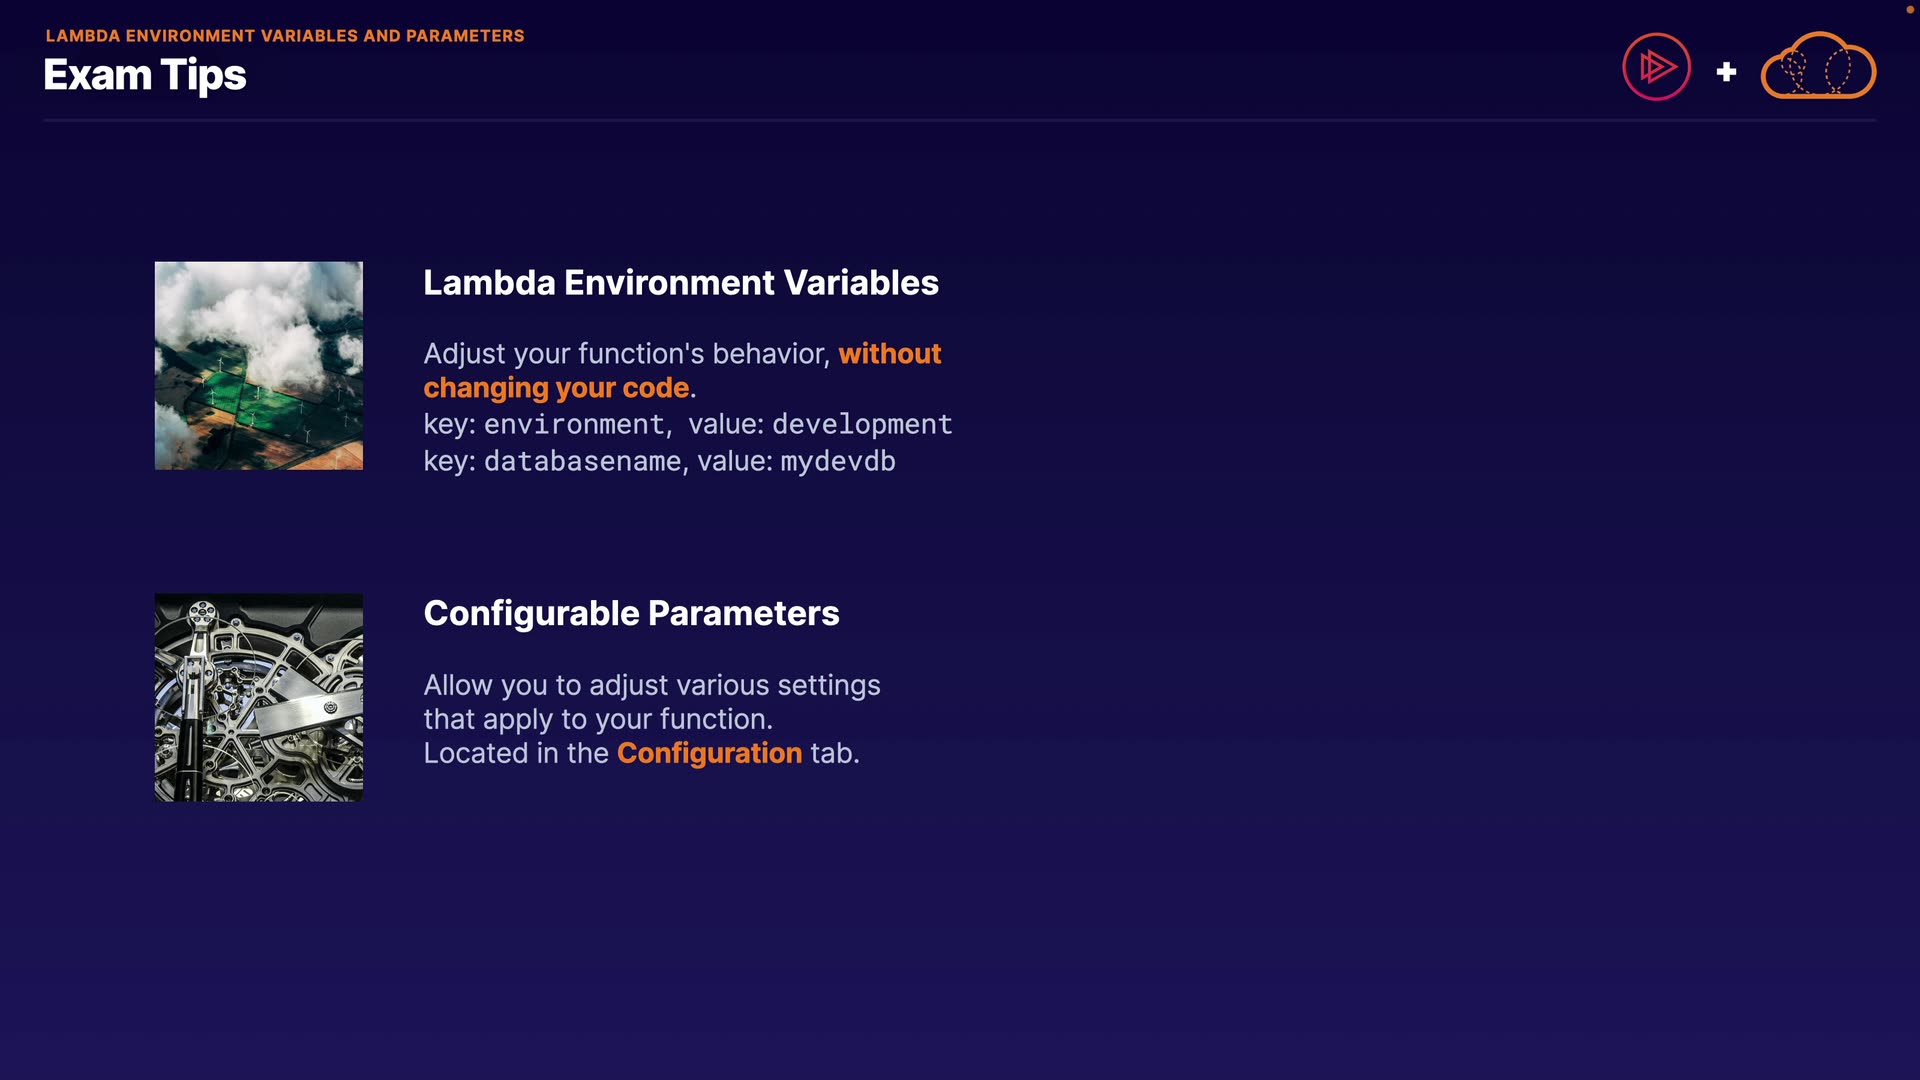Select the "mydevdb" value text

tap(838, 462)
